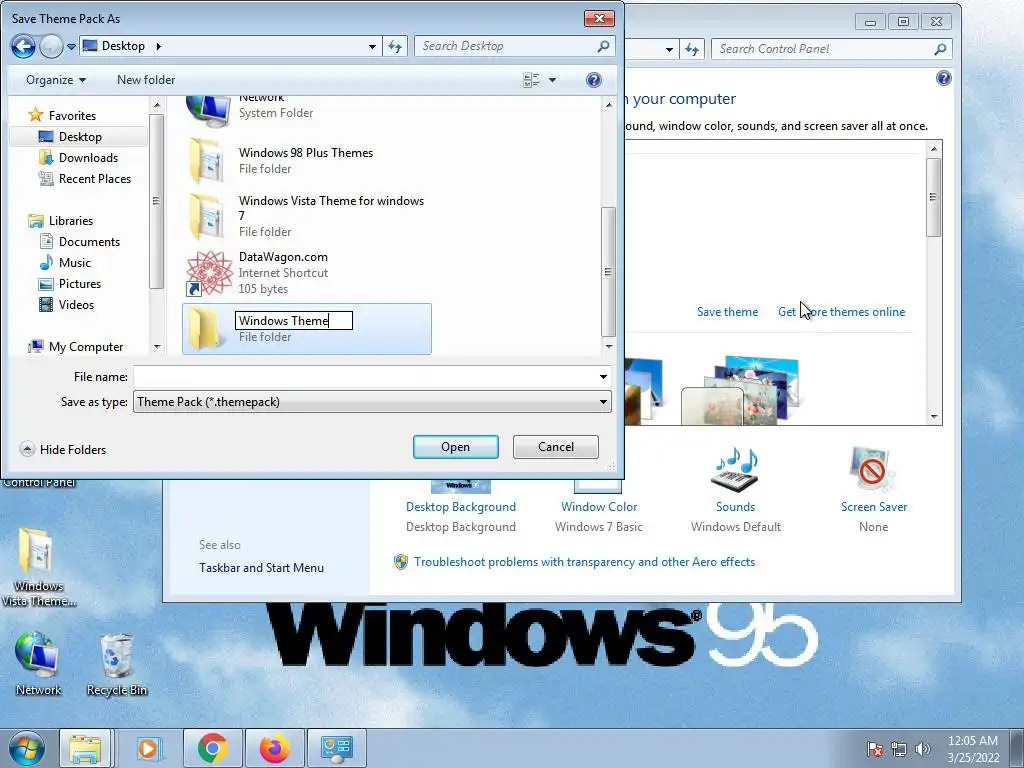Open Help in the Save dialog

[593, 80]
